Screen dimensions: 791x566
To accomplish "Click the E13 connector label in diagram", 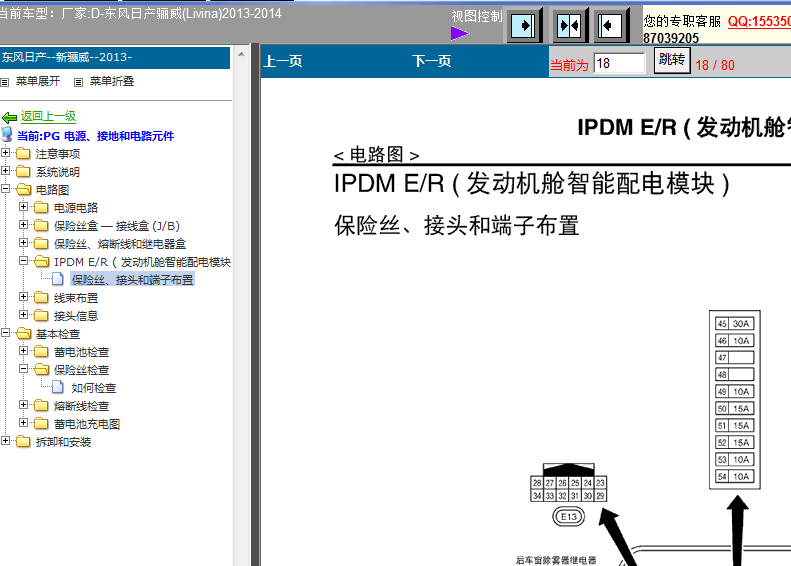I will point(569,517).
